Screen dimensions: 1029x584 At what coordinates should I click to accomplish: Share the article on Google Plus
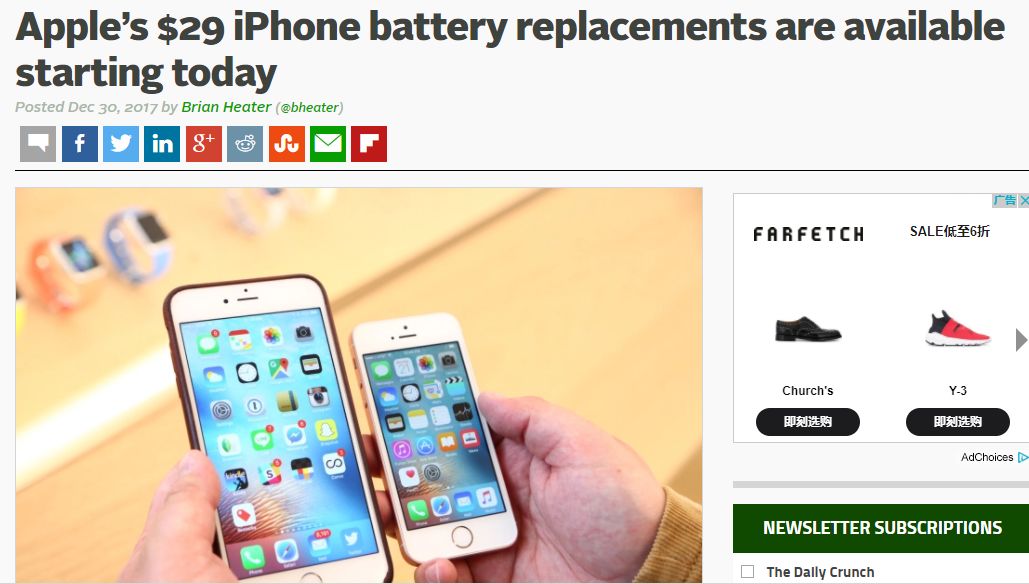(x=203, y=144)
